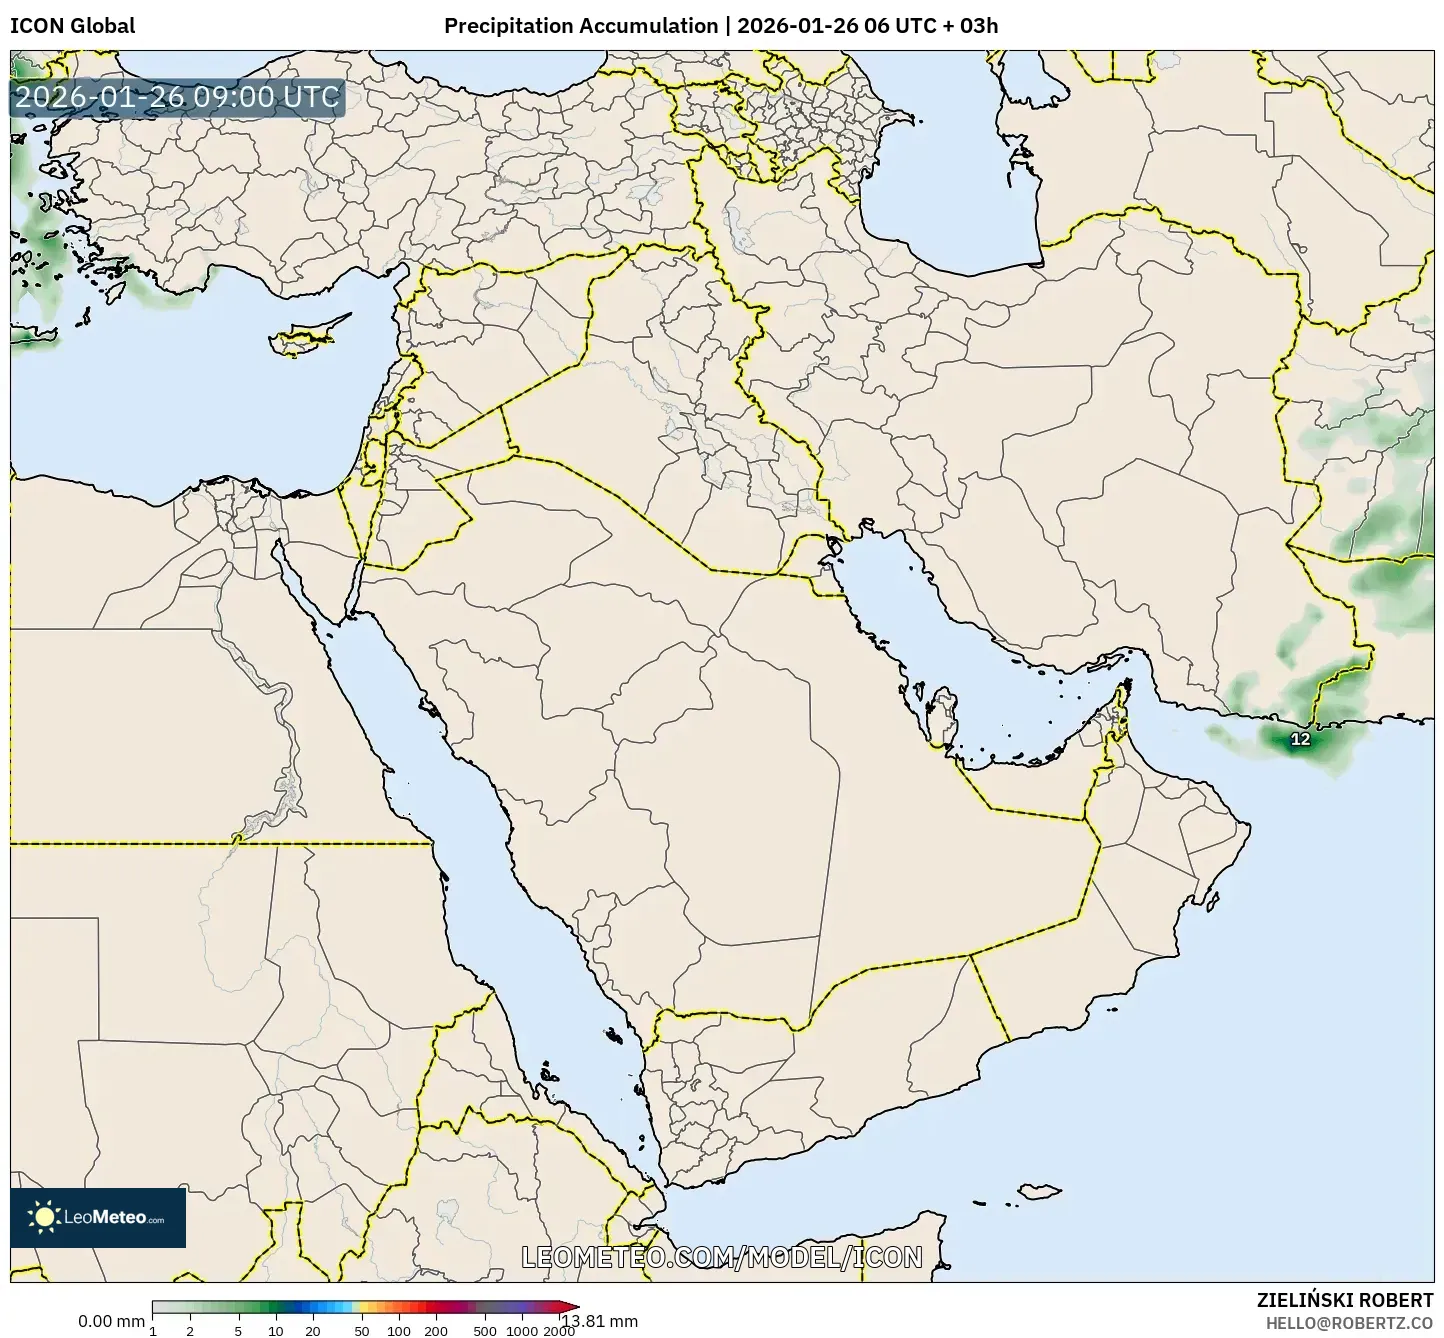The width and height of the screenshot is (1444, 1338).
Task: Click the '12' precipitation value marker on the map
Action: (x=1300, y=740)
